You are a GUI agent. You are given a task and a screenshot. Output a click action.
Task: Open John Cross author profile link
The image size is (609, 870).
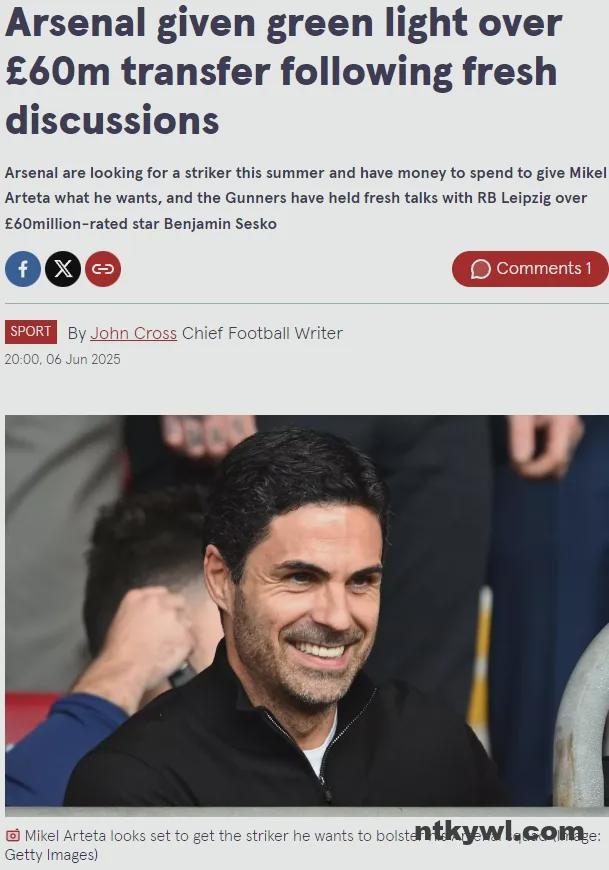click(x=133, y=333)
